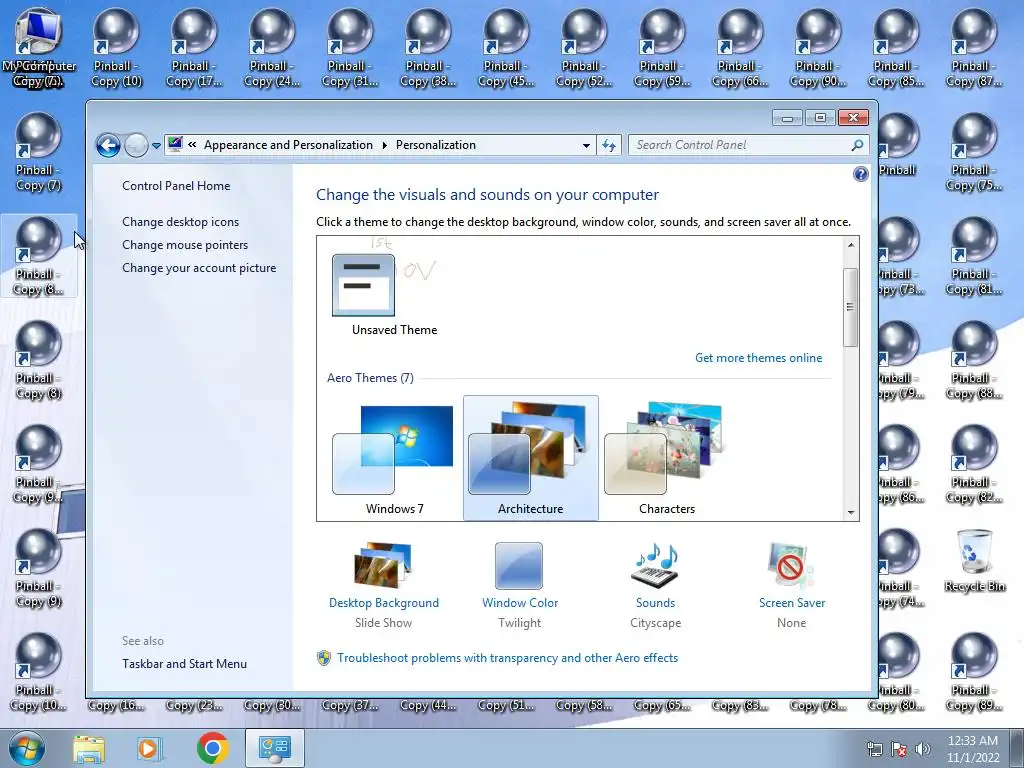
Task: Expand the breadcrumb chevron after Appearance and Personalization
Action: pyautogui.click(x=384, y=145)
